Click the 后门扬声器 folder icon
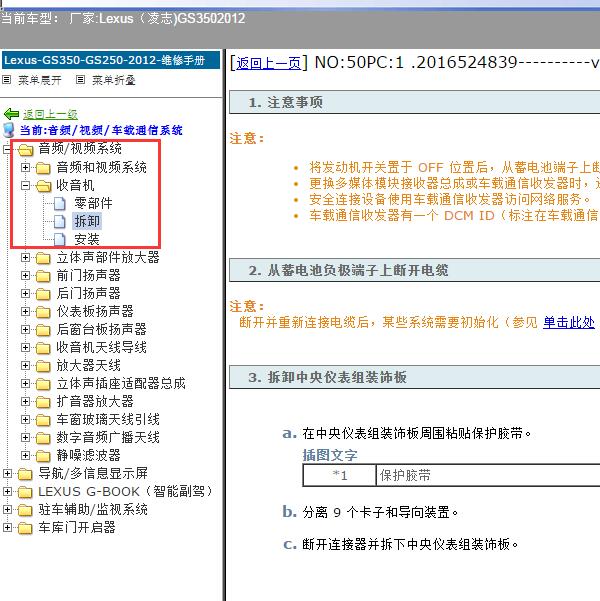Viewport: 600px width, 601px height. [43, 294]
